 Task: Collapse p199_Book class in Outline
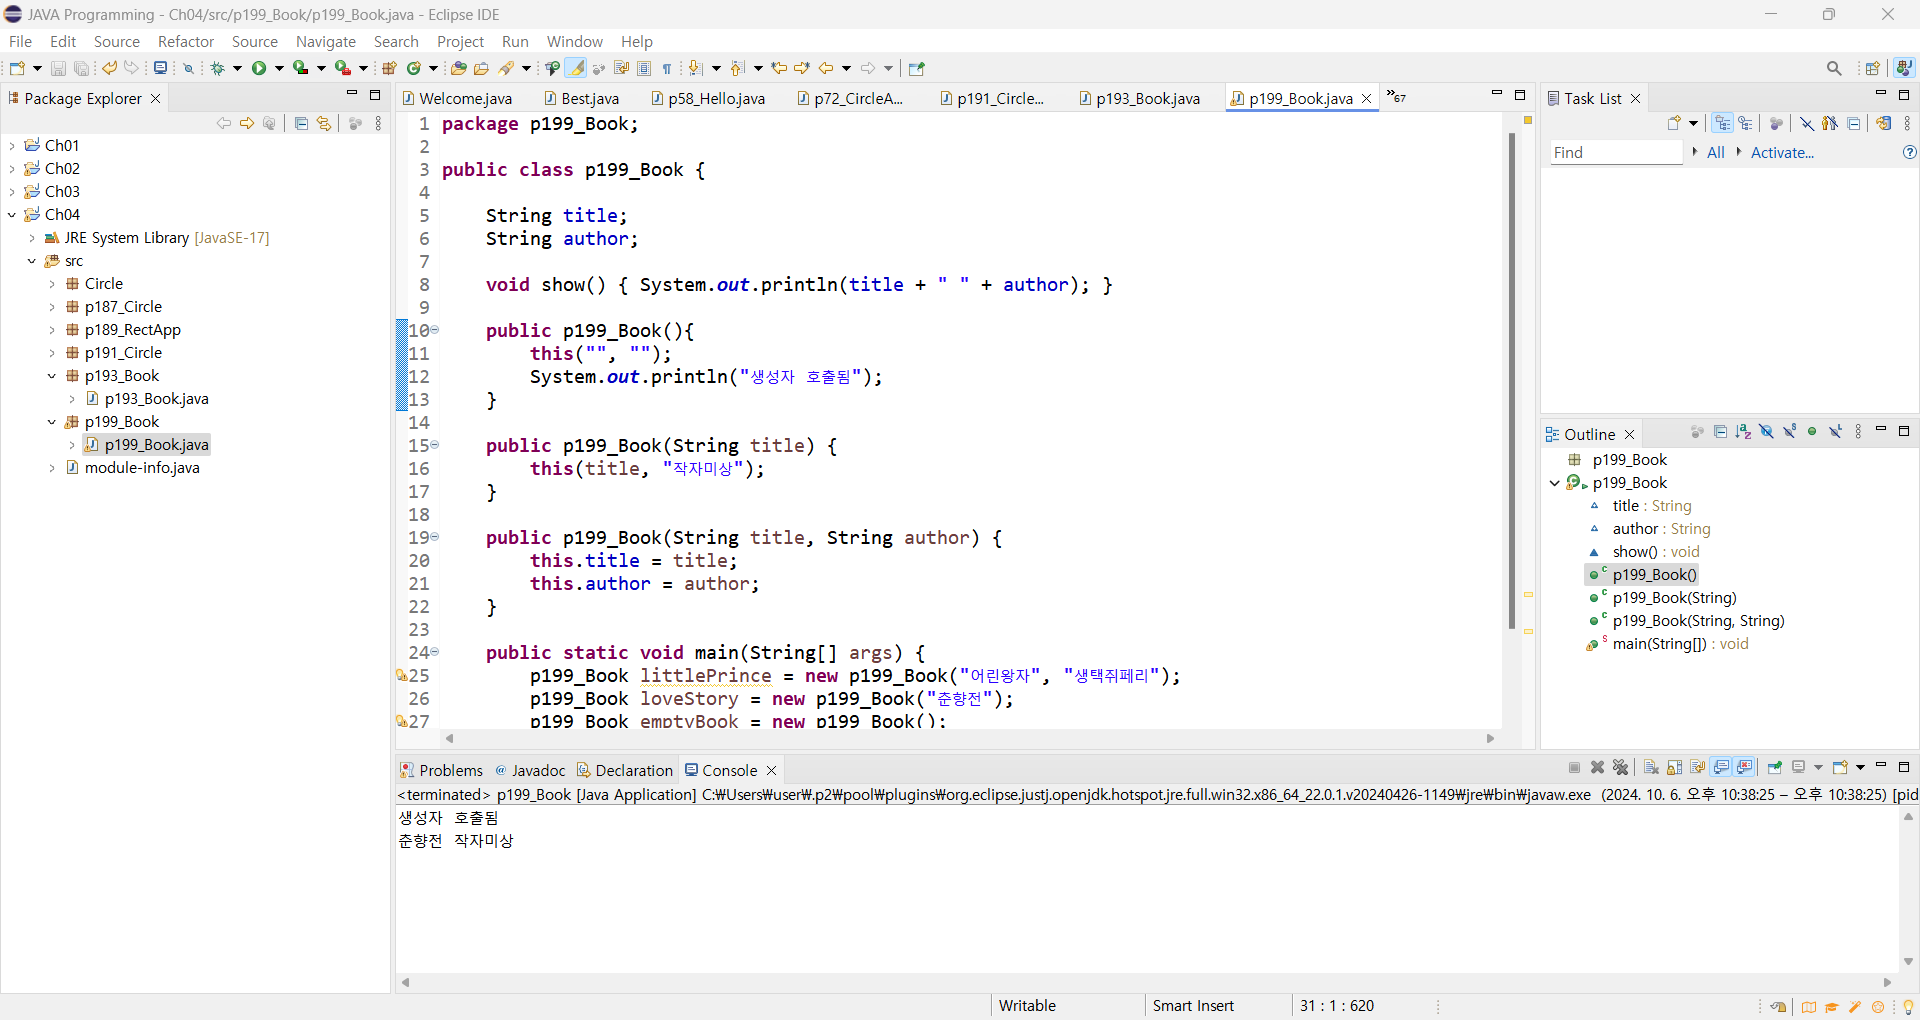1555,482
